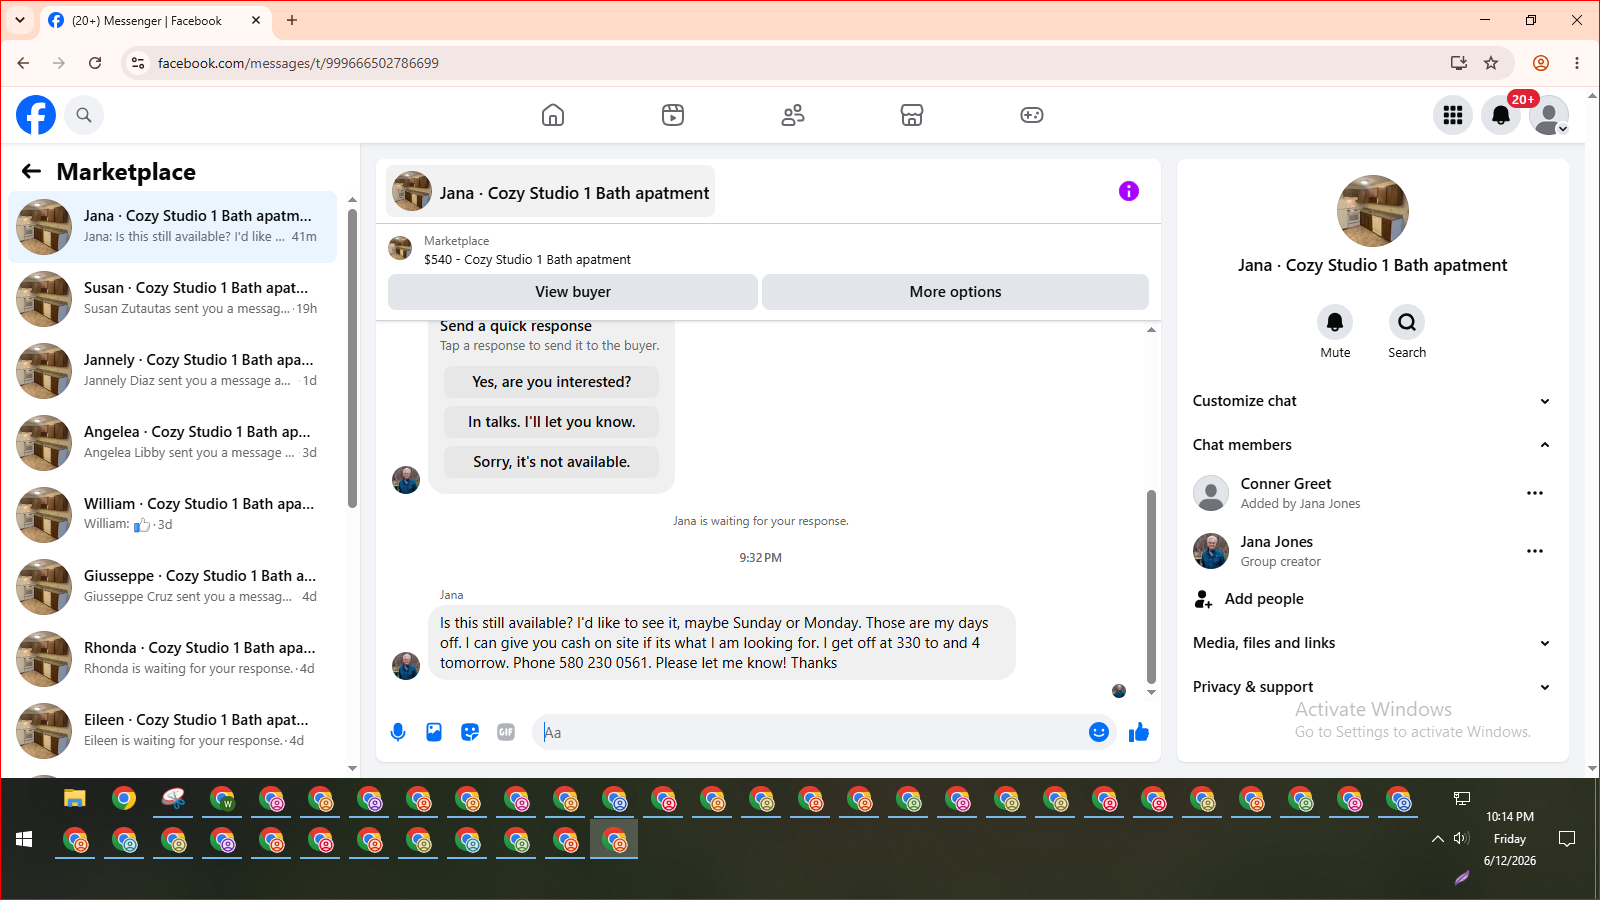Click the Messenger | Facebook browser tab

[155, 20]
